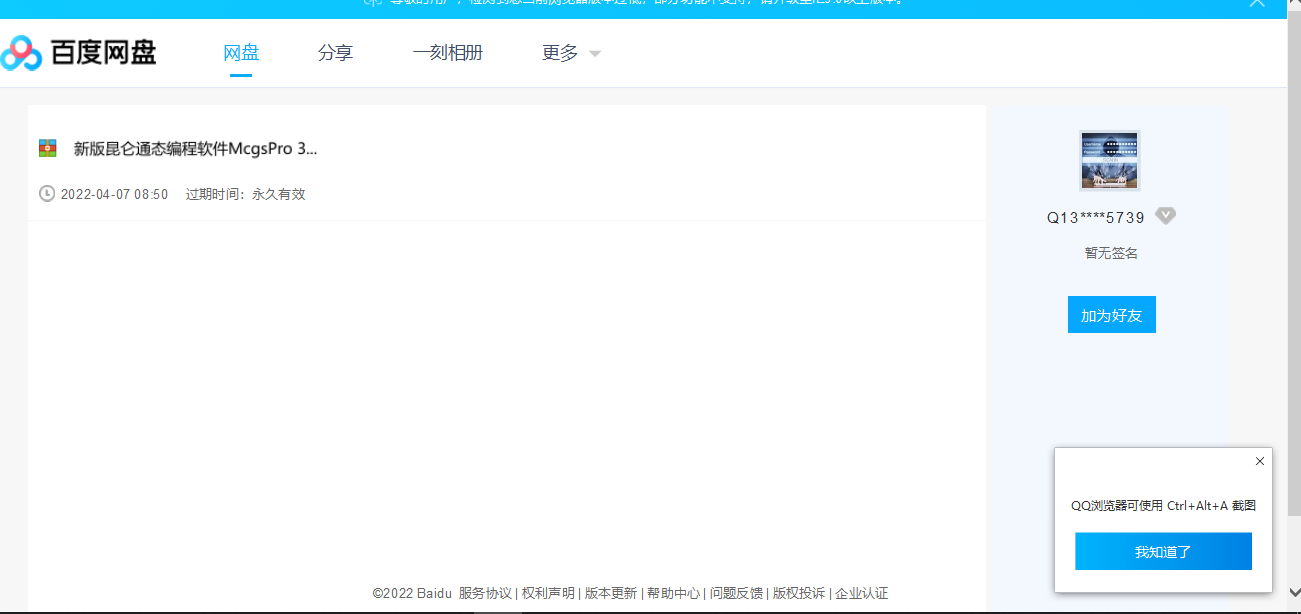This screenshot has height=614, width=1301.
Task: Open the 版权投诉 footer link
Action: pos(799,593)
